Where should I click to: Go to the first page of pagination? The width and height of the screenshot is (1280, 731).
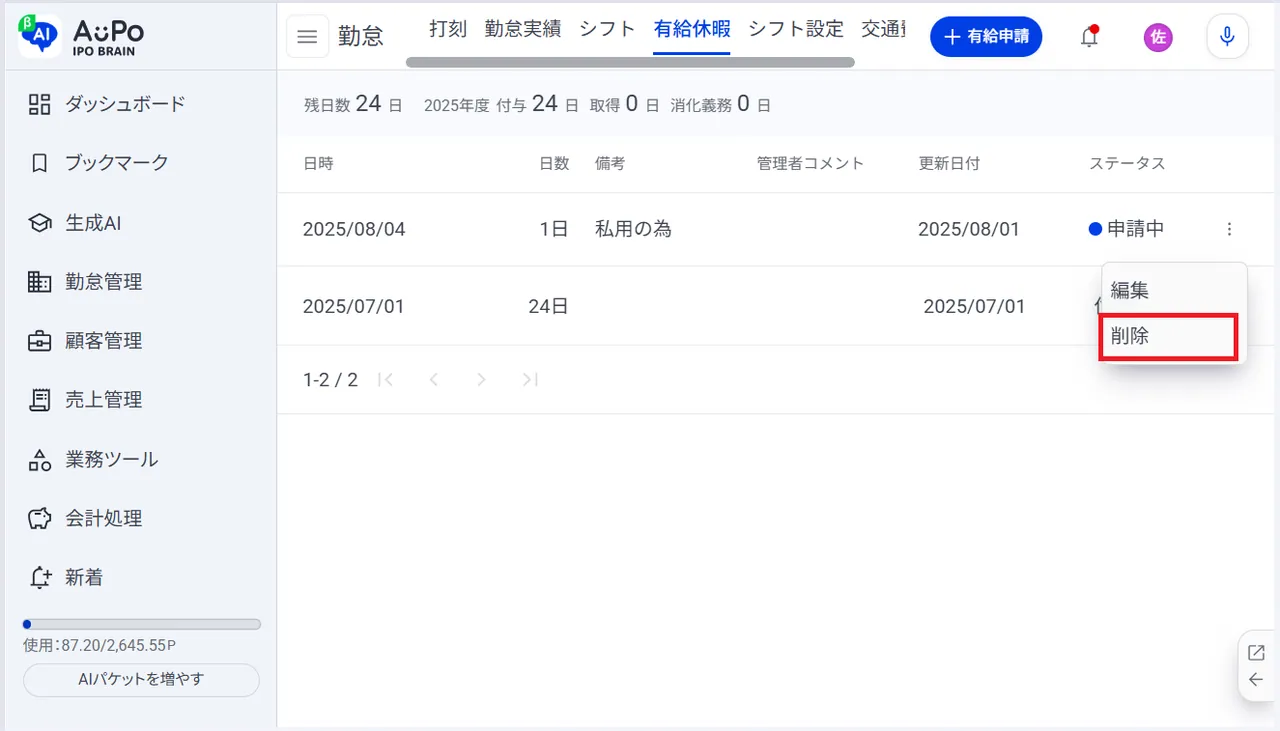pyautogui.click(x=386, y=380)
